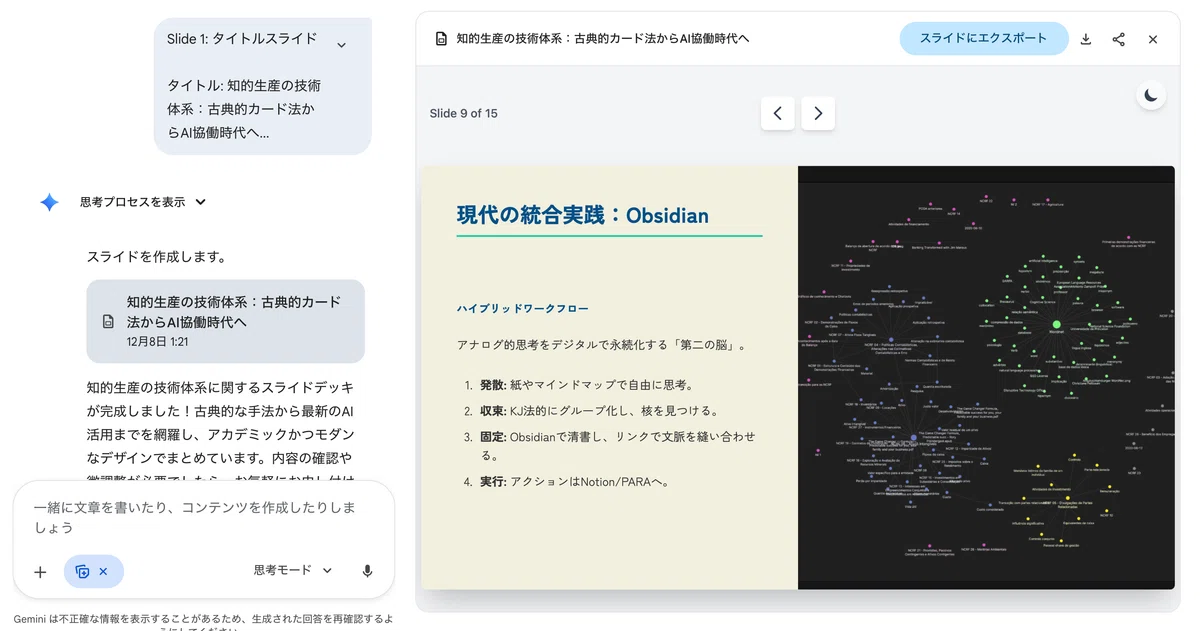Toggle dark mode with the moon icon
The image size is (1200, 631).
(x=1152, y=95)
